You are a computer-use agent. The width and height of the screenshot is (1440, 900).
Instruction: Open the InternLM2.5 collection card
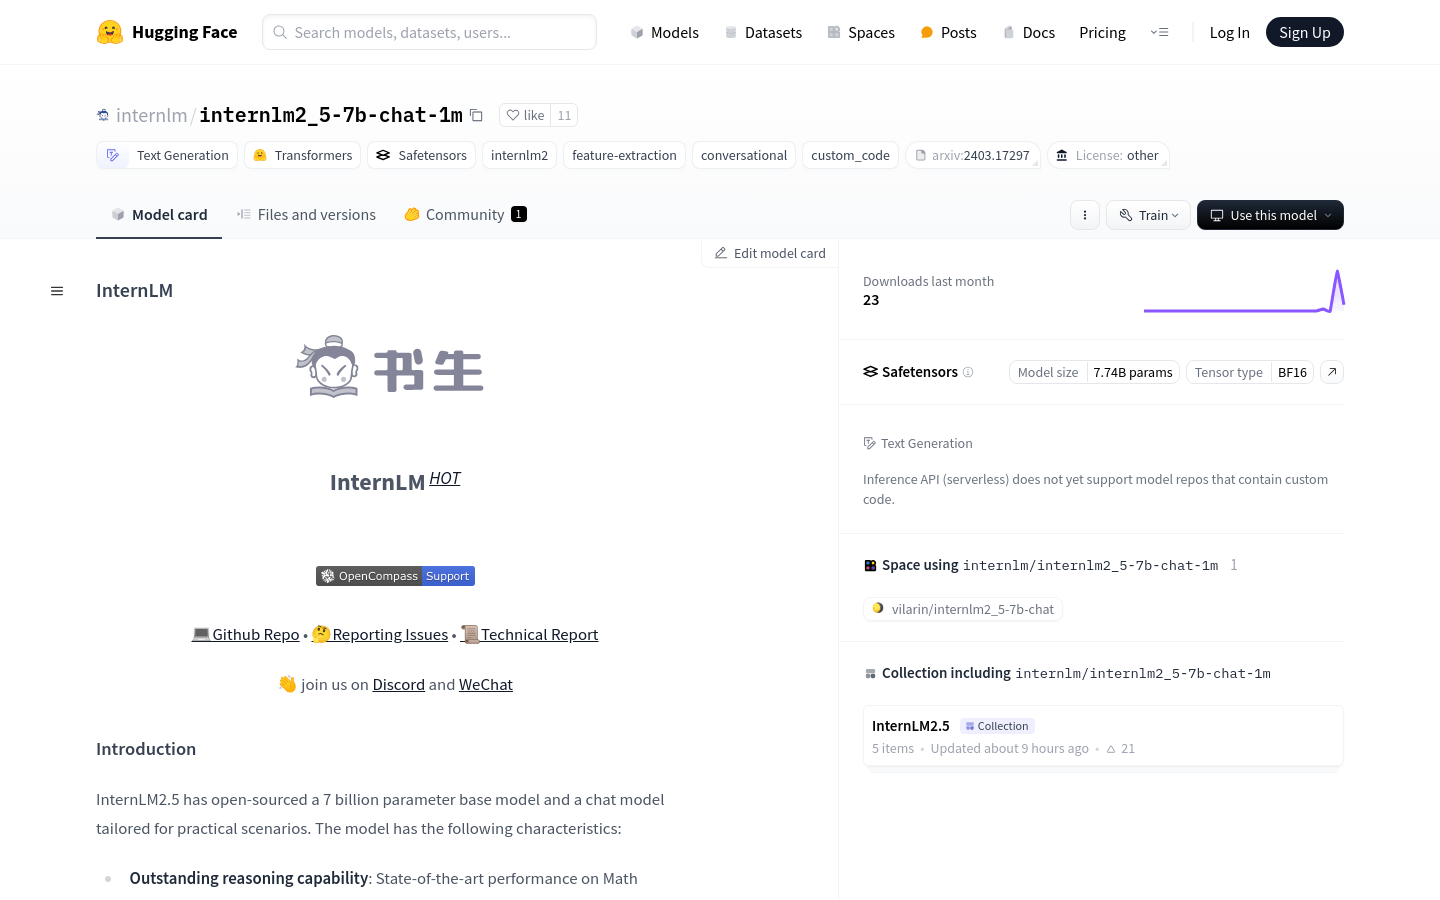click(1103, 736)
